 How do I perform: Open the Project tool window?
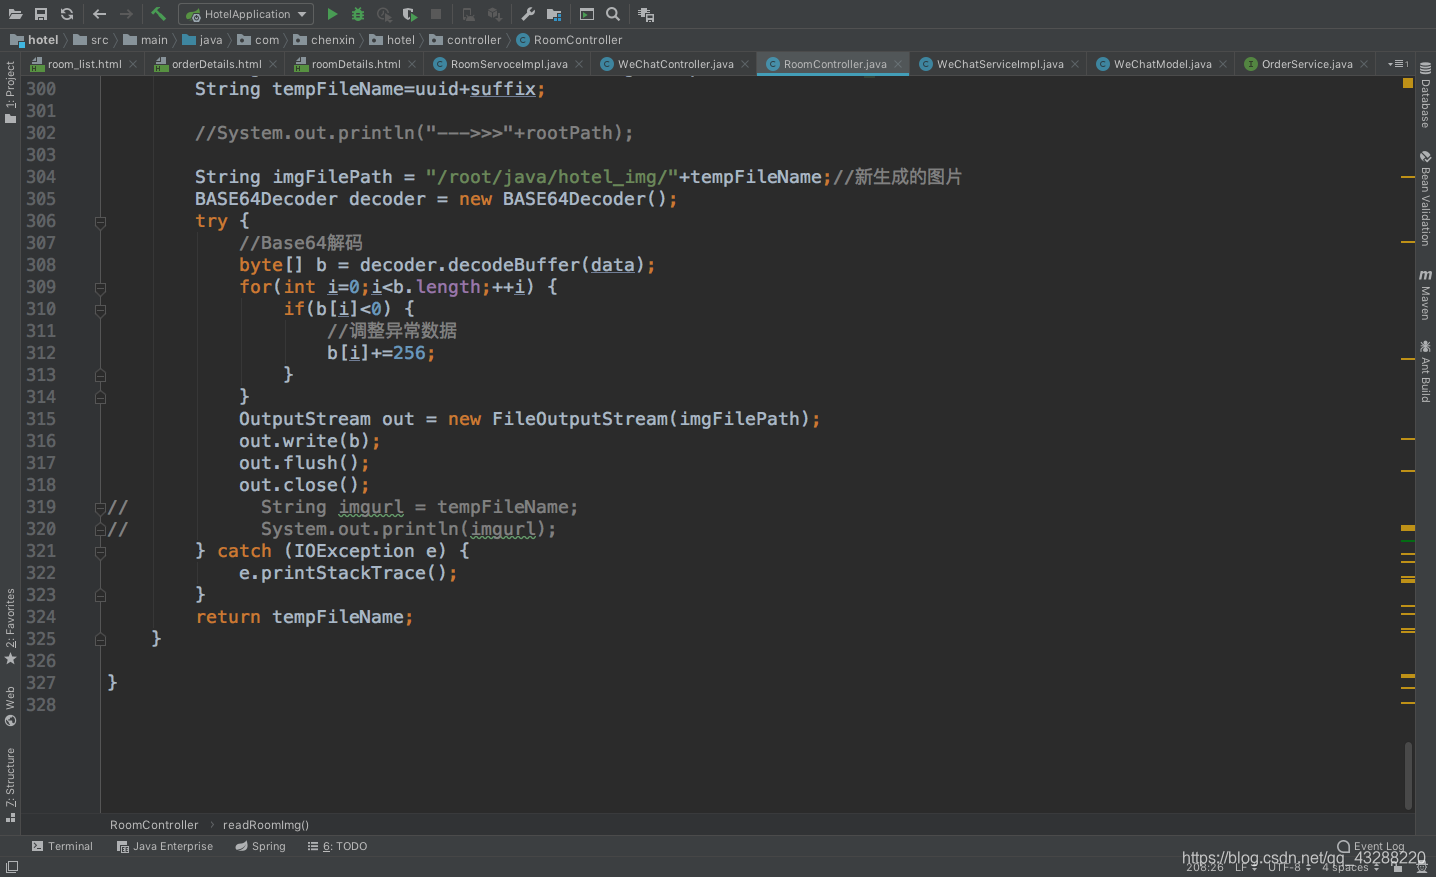[x=10, y=92]
